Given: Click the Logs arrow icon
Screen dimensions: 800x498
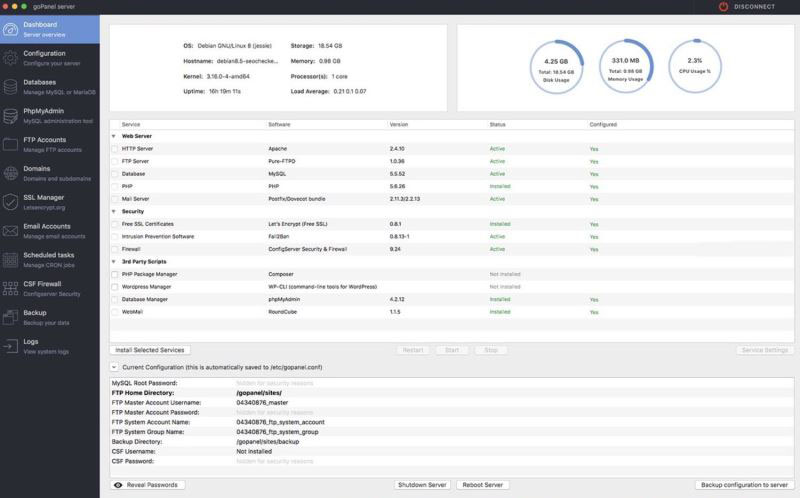Looking at the screenshot, I should tap(10, 346).
